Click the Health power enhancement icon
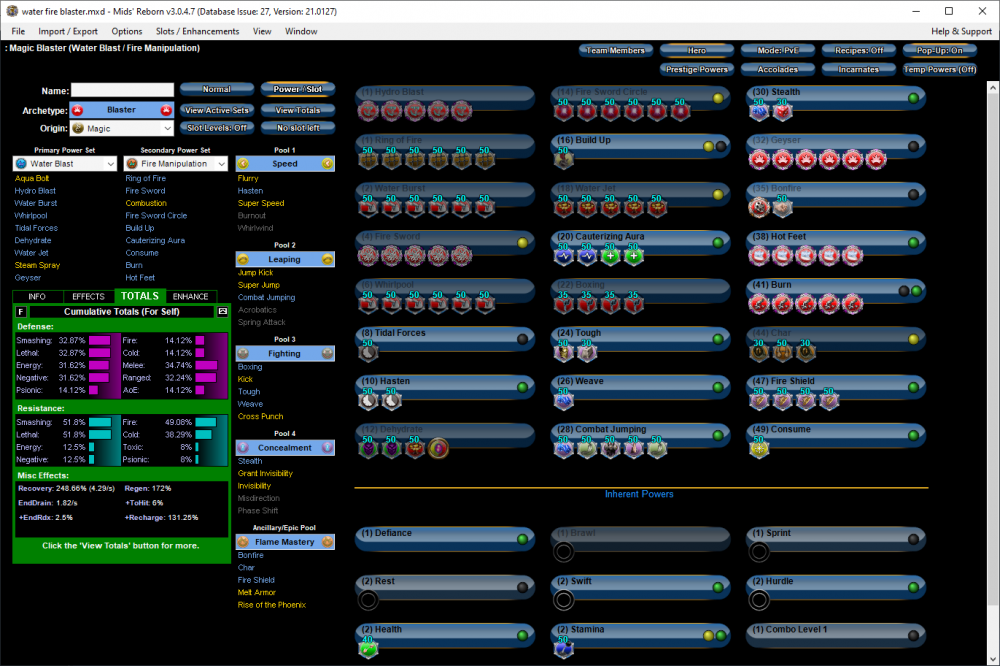1000x666 pixels. tap(369, 649)
